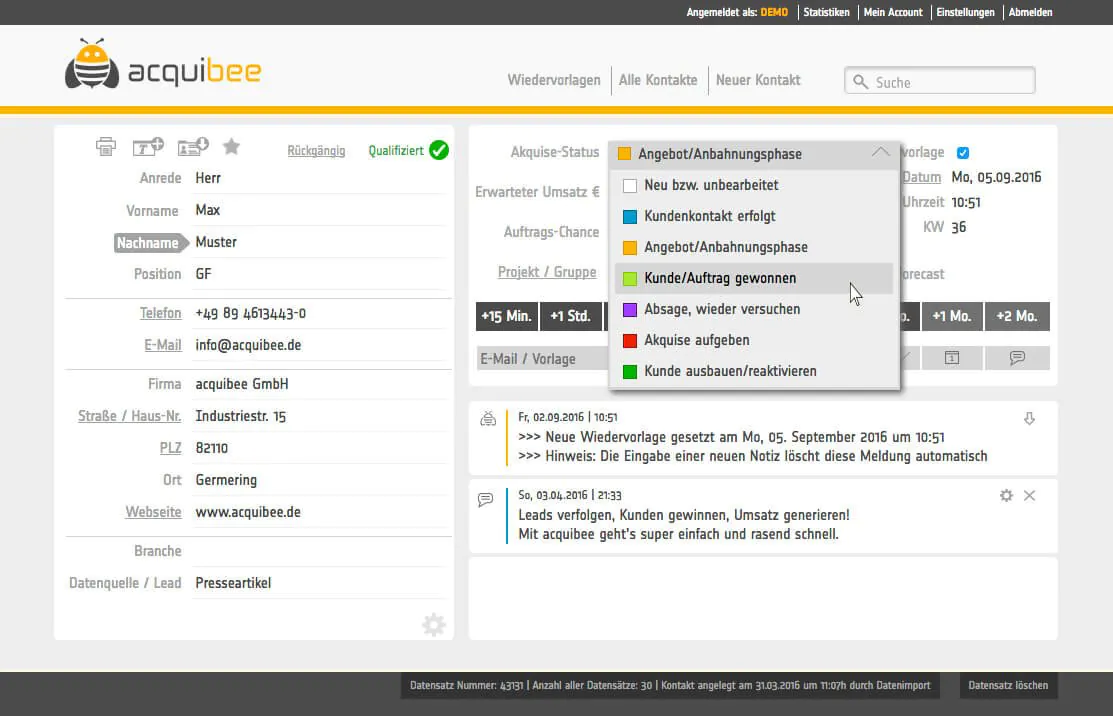Click the Rückgängig link
Screen dimensions: 1113x716
[317, 150]
